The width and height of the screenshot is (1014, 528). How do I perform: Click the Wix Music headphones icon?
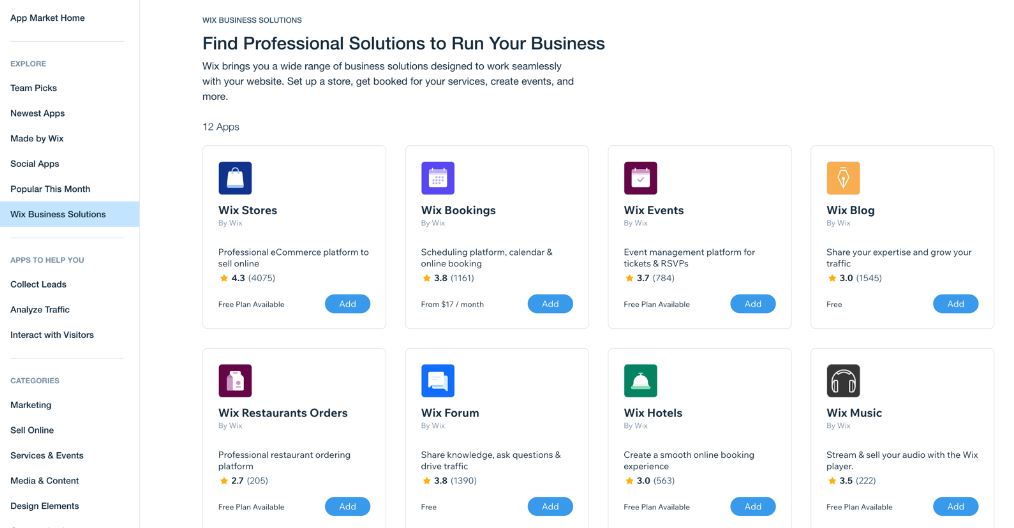[x=843, y=380]
